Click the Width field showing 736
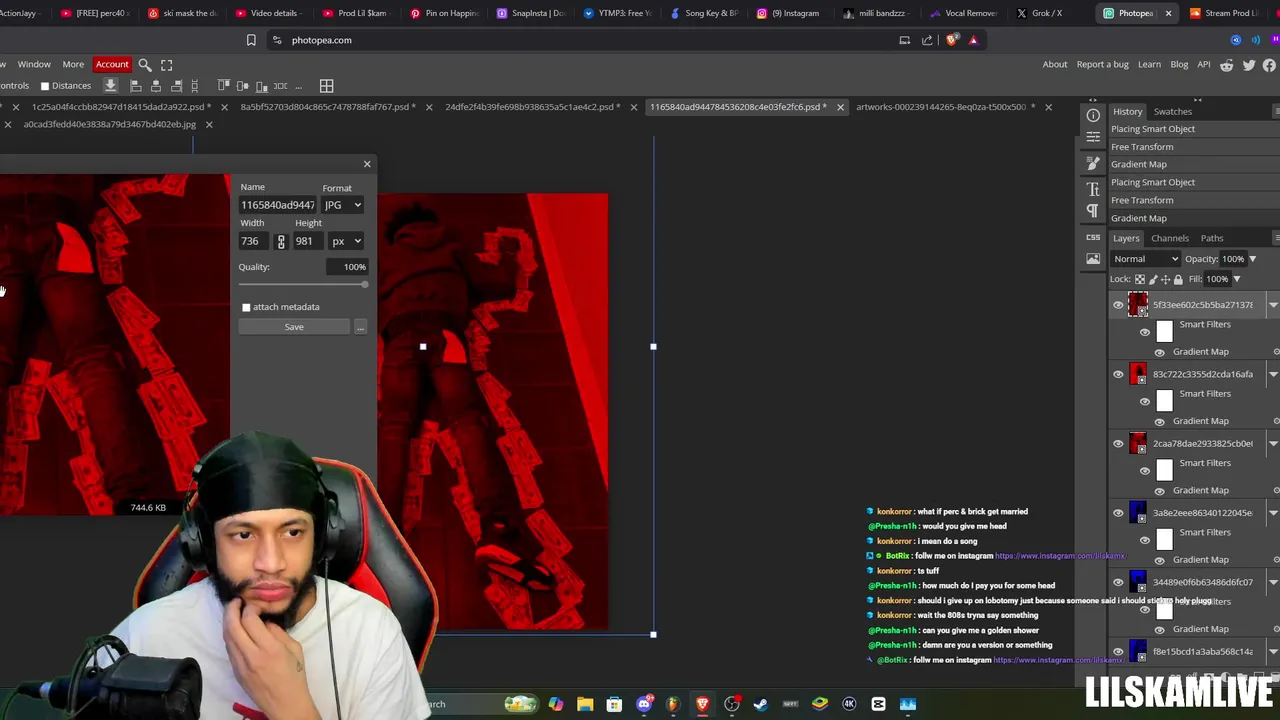Viewport: 1280px width, 720px height. (254, 241)
